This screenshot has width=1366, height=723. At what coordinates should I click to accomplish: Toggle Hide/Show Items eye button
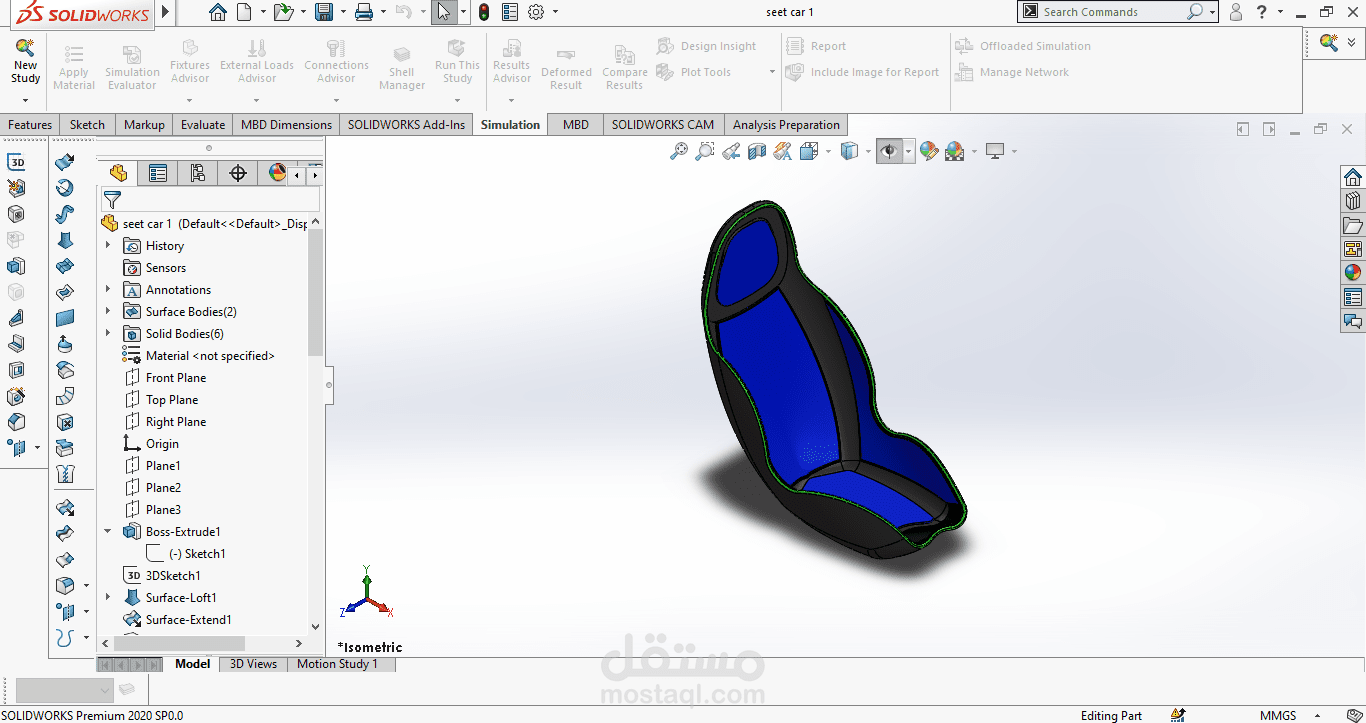point(888,151)
